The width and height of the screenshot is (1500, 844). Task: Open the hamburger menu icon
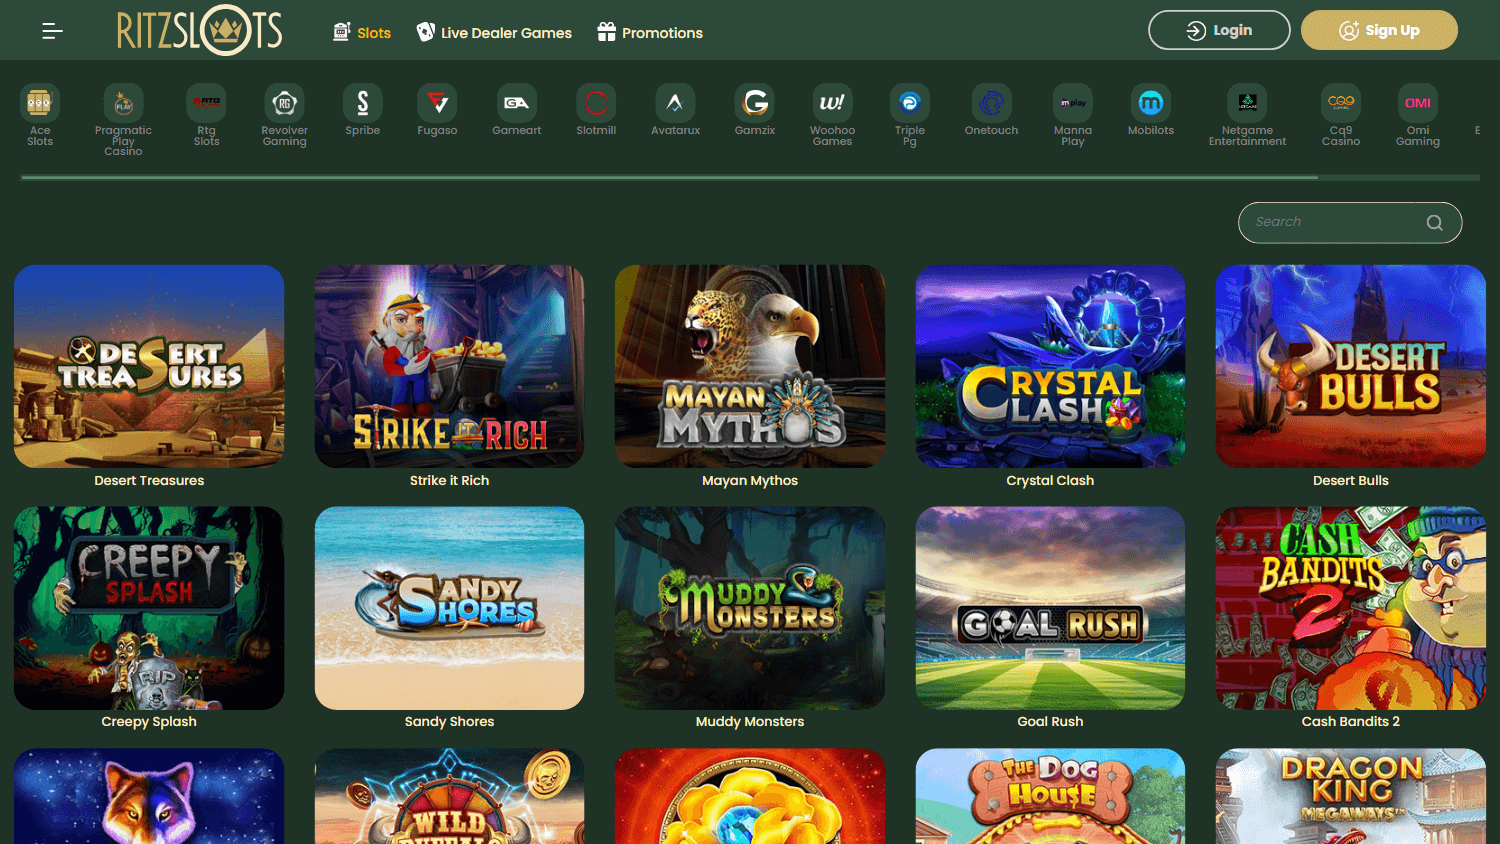[52, 31]
